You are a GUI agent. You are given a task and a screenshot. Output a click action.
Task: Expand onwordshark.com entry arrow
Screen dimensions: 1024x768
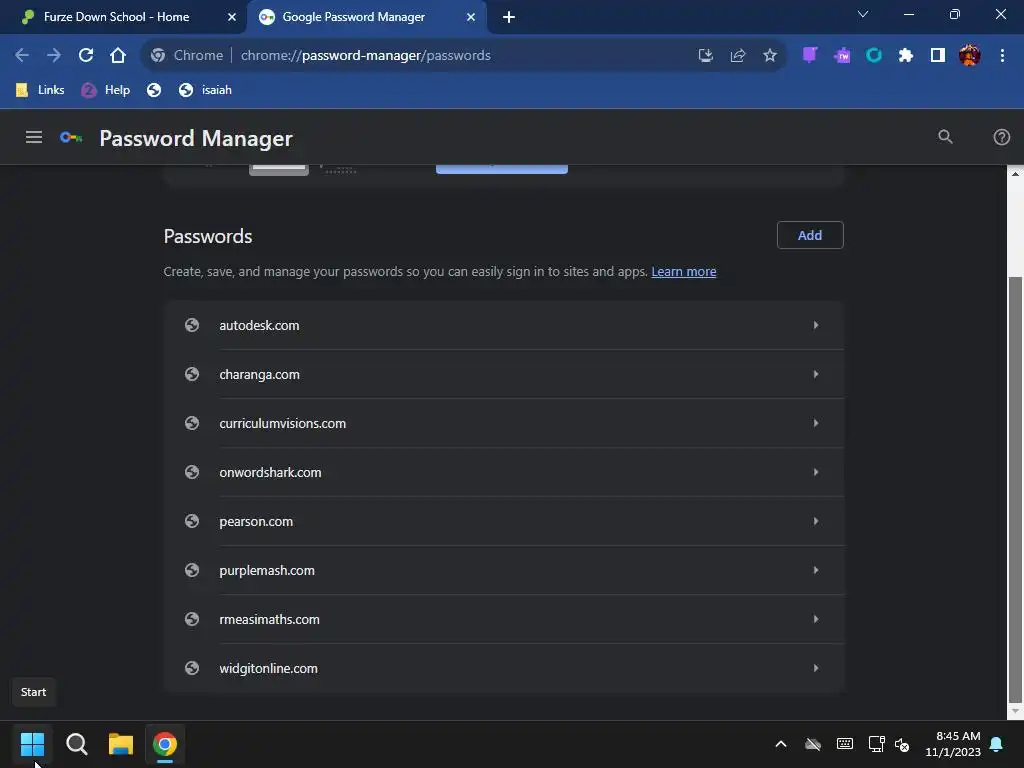(816, 472)
